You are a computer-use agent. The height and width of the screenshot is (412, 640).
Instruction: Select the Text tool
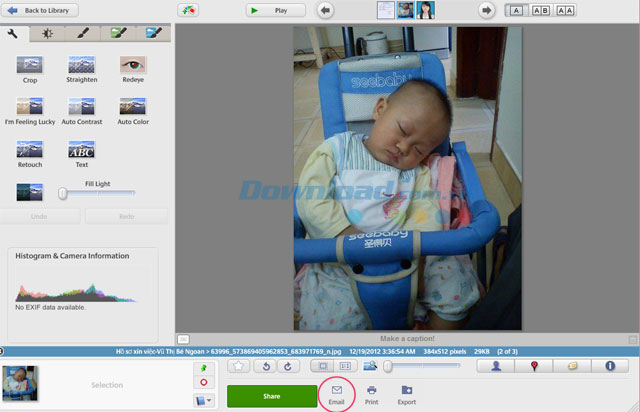[x=82, y=154]
